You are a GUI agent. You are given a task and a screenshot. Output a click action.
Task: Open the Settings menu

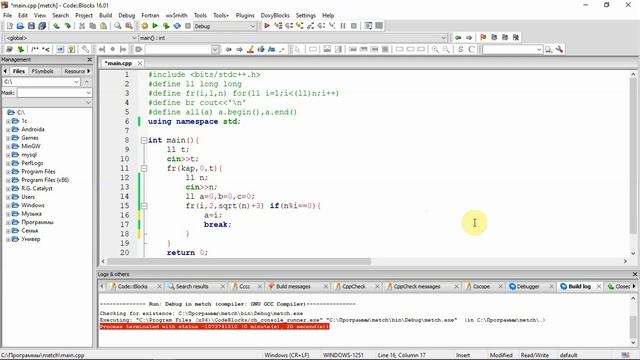pos(306,16)
